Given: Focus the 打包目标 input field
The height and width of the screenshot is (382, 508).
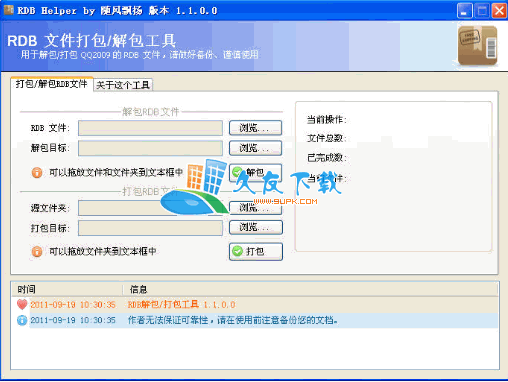Looking at the screenshot, I should 150,228.
